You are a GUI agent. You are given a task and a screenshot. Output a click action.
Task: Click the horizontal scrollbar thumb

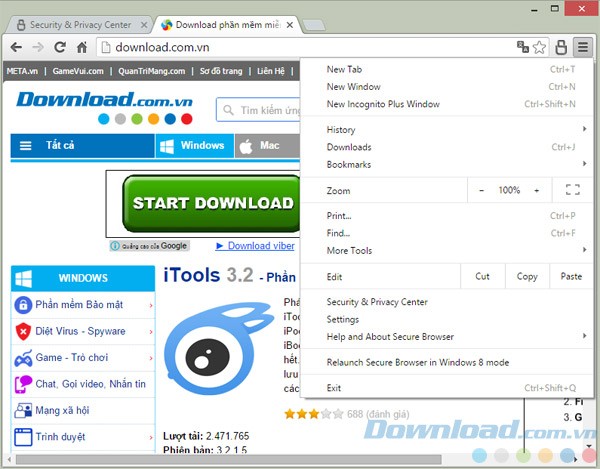click(x=228, y=459)
